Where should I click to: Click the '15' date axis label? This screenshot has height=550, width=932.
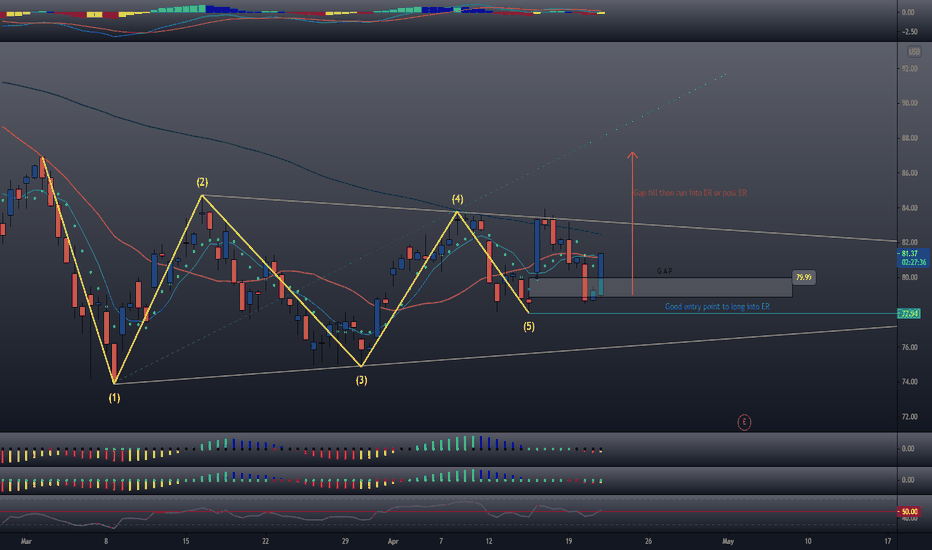pyautogui.click(x=186, y=542)
